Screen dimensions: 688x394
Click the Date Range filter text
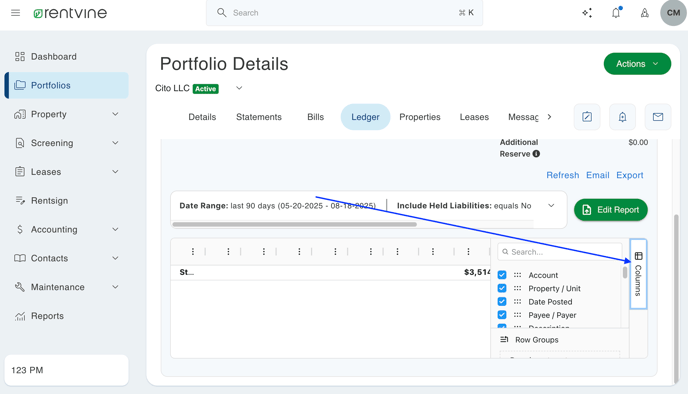coord(278,205)
